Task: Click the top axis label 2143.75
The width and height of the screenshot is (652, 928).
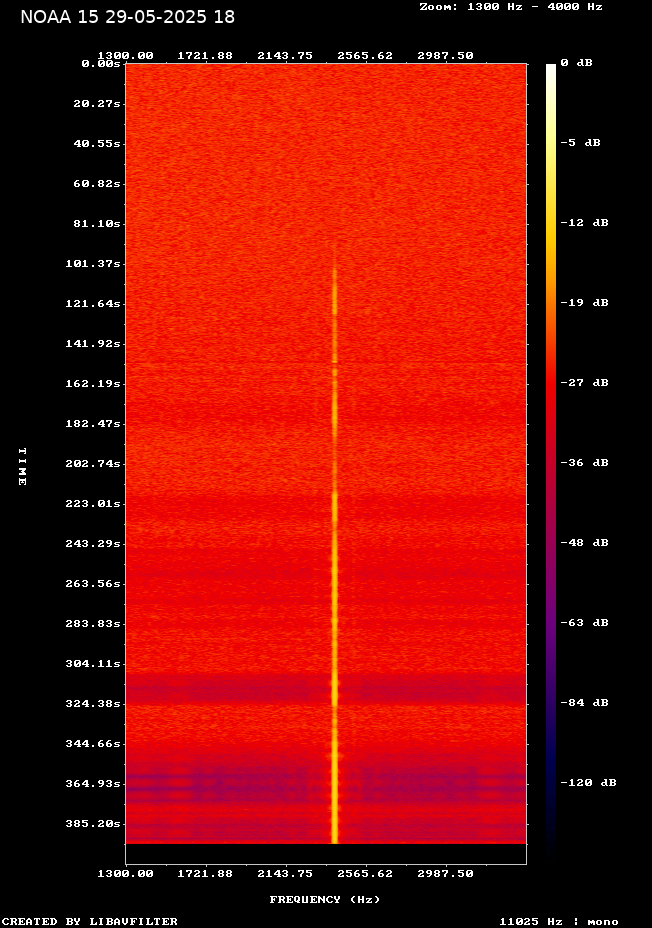Action: (x=285, y=56)
